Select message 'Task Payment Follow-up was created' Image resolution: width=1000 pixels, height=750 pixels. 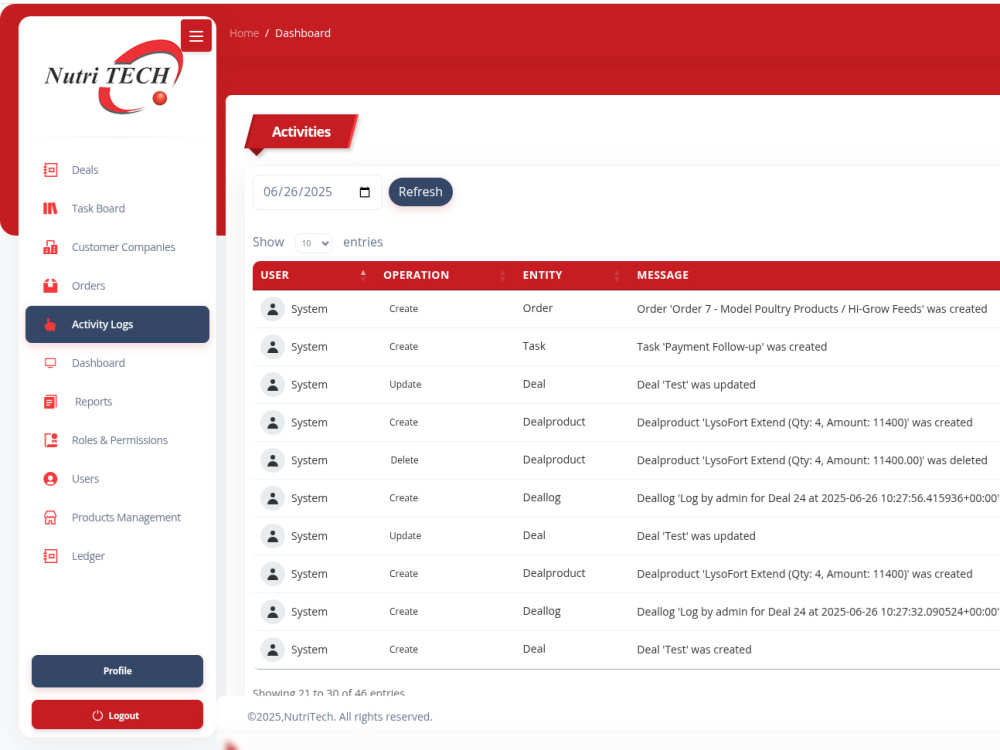[x=732, y=347]
